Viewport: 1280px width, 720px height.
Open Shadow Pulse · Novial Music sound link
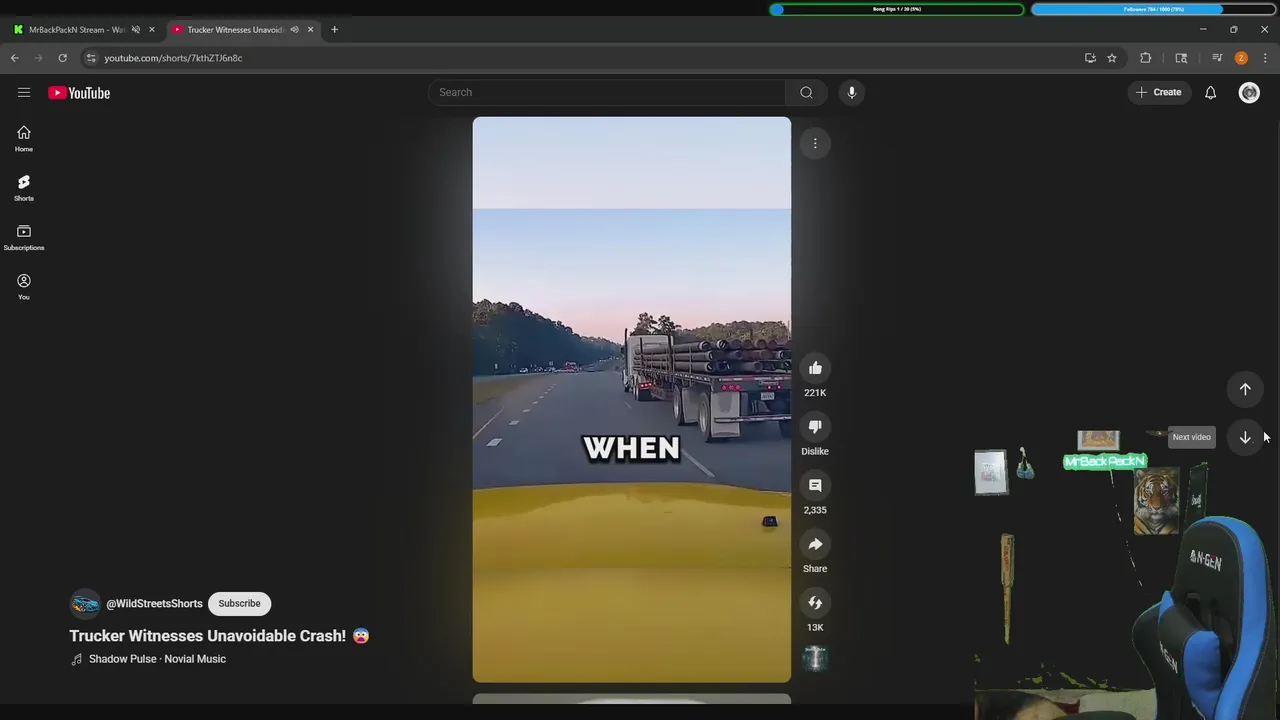[x=157, y=659]
